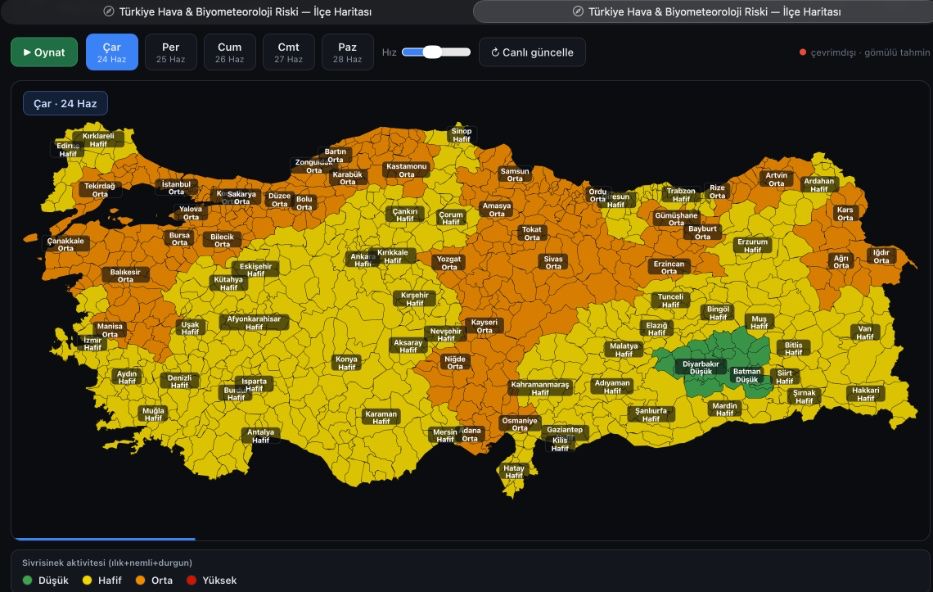Click the orange Orta legend dot
The width and height of the screenshot is (933, 592).
pyautogui.click(x=140, y=580)
